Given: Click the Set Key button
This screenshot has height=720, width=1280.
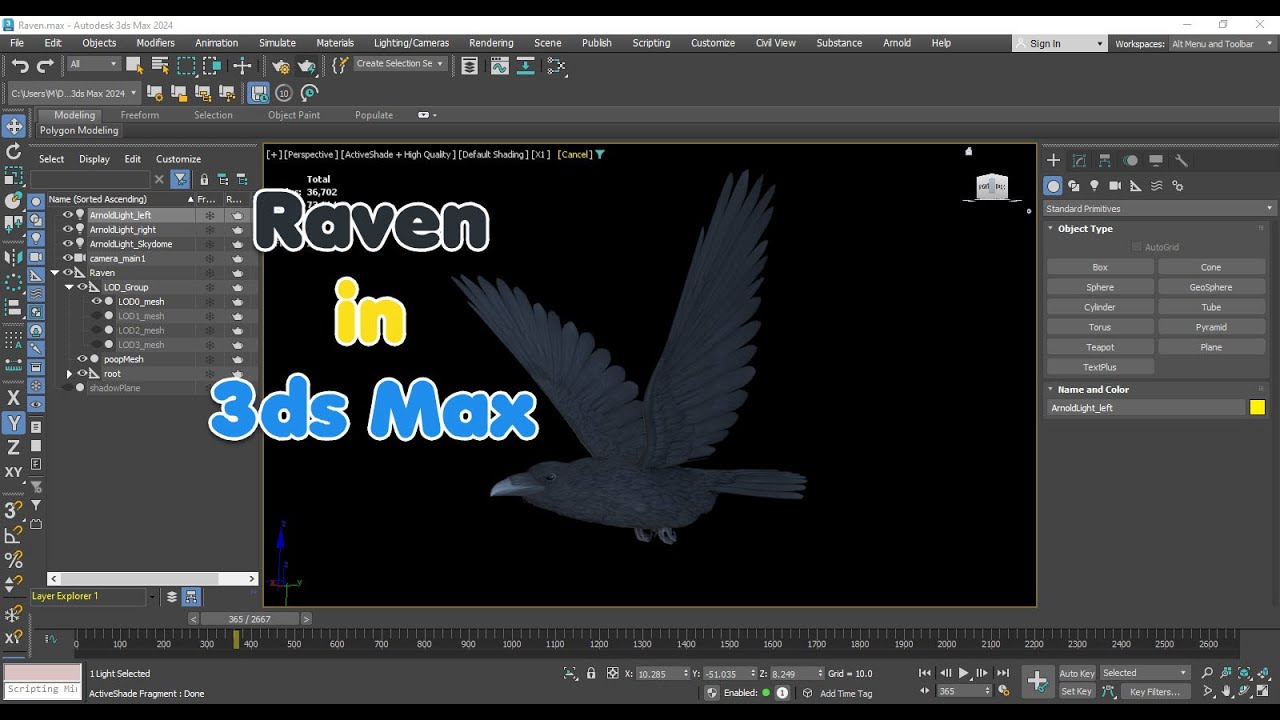Looking at the screenshot, I should pyautogui.click(x=1077, y=691).
